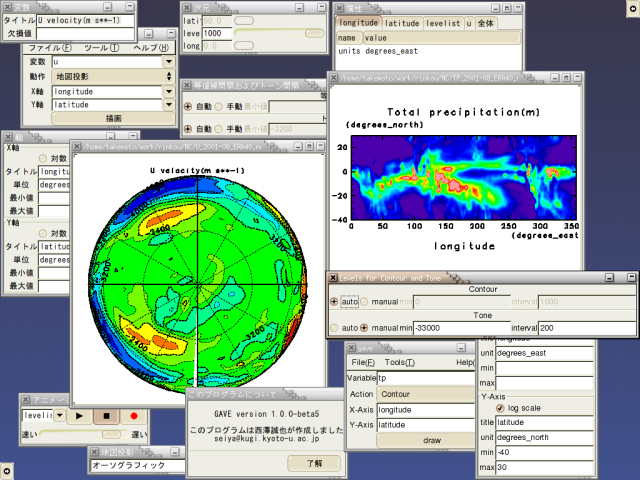The image size is (640, 480).
Task: Close the Levels for Contour and Tone window
Action: [334, 277]
